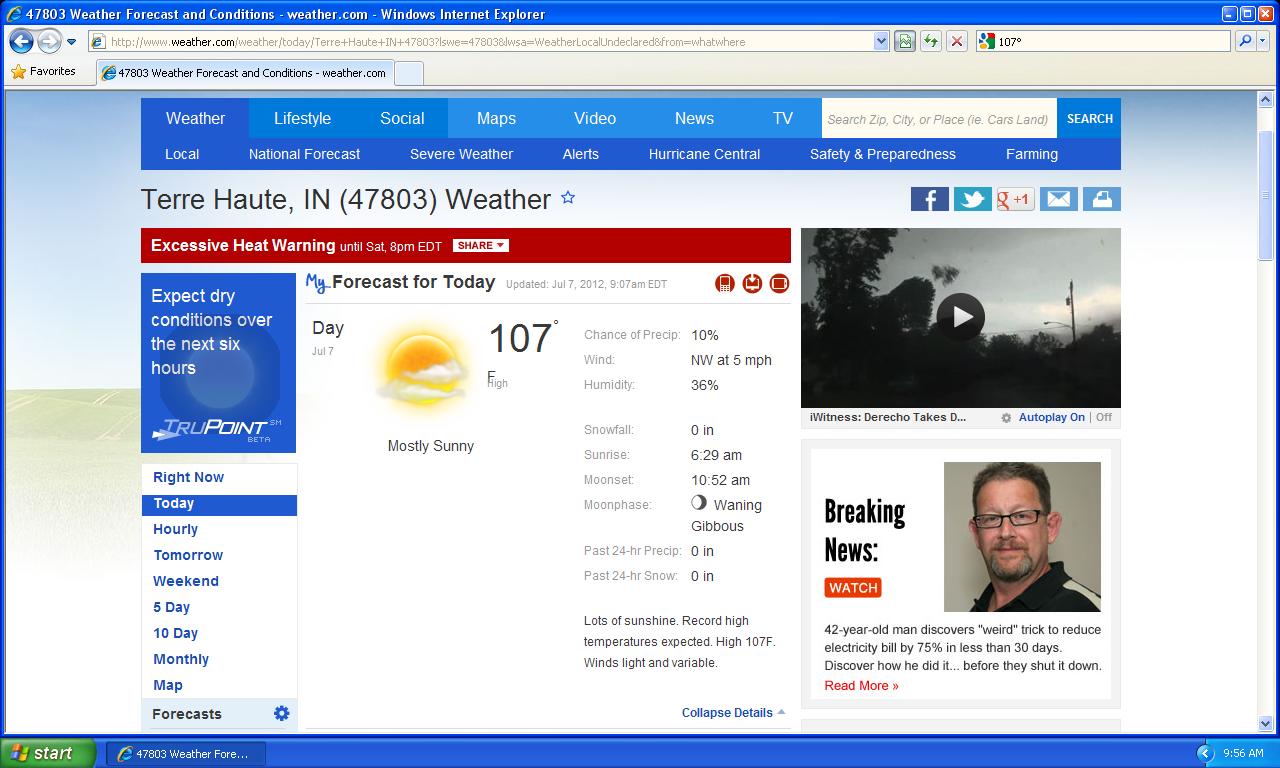Print the forecast page
This screenshot has height=768, width=1280.
(x=1101, y=199)
